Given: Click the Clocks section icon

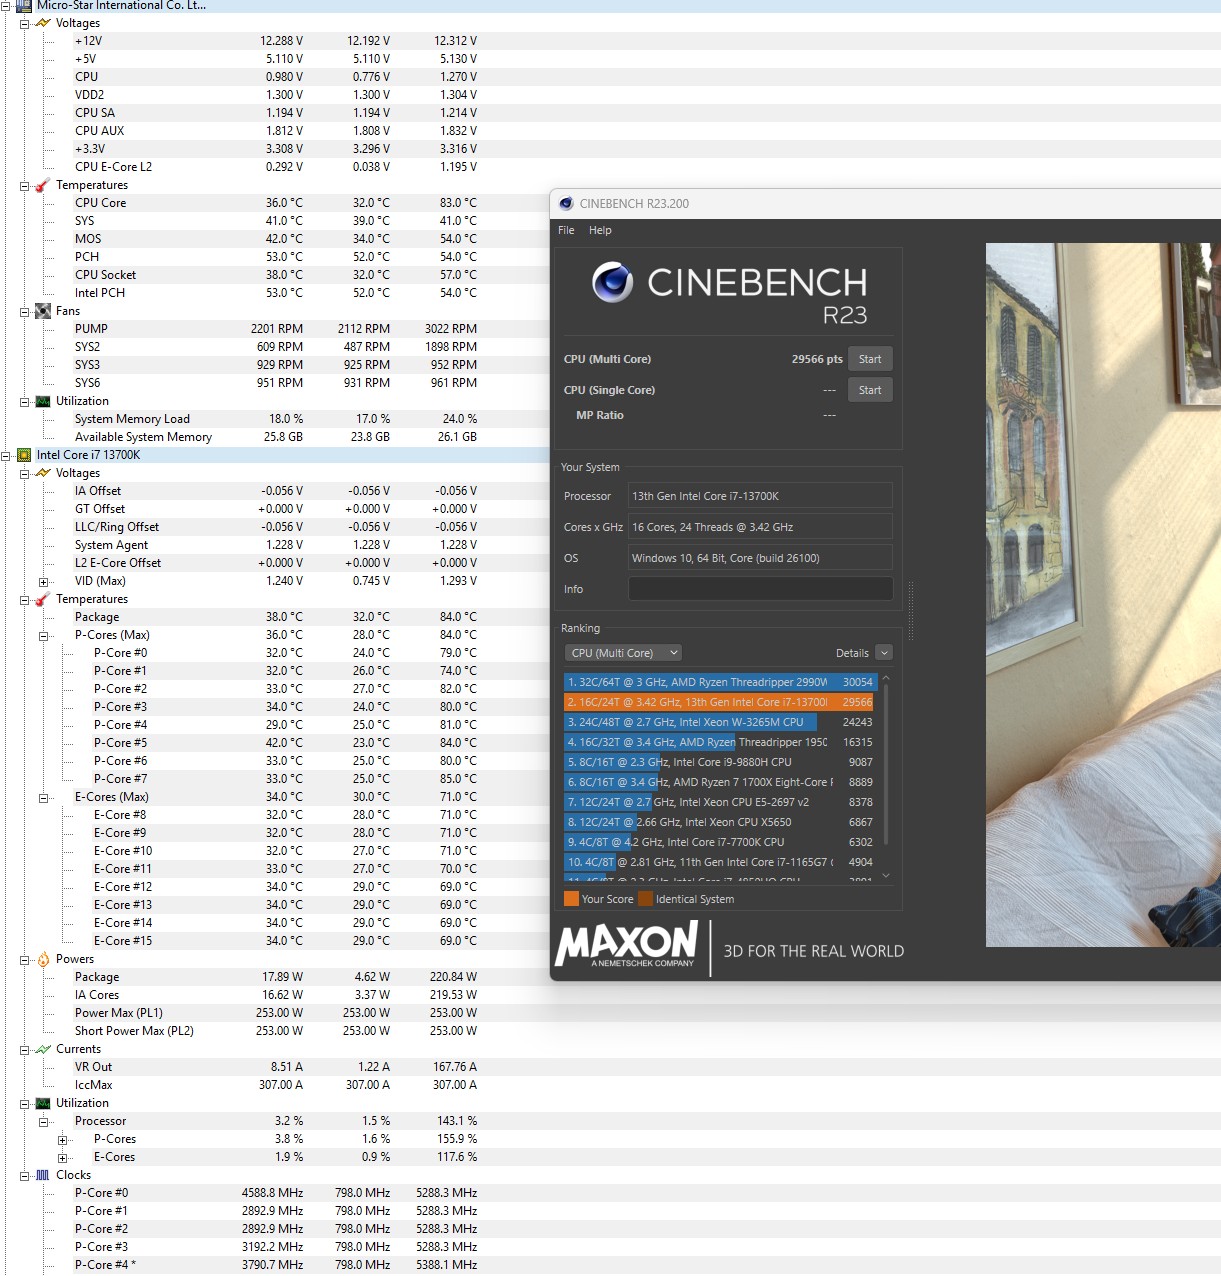Looking at the screenshot, I should tap(43, 1175).
